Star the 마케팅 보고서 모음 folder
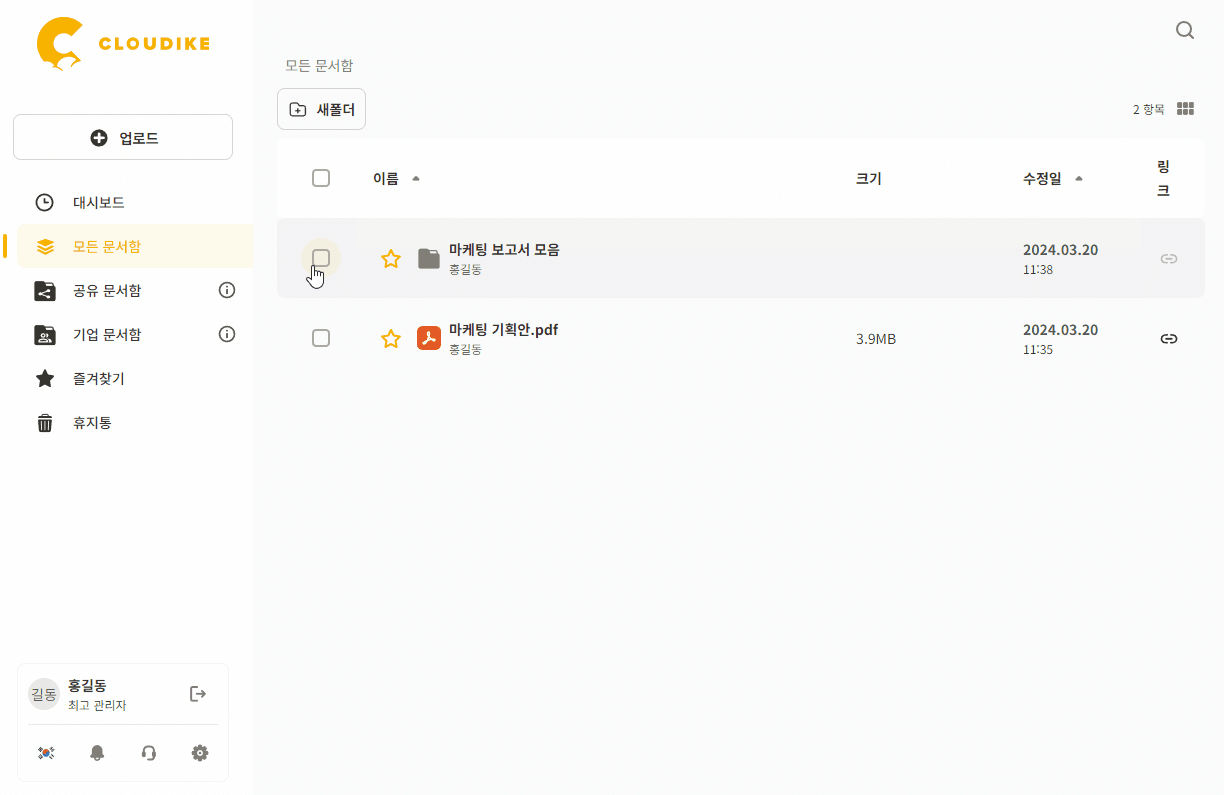The image size is (1224, 795). [391, 259]
